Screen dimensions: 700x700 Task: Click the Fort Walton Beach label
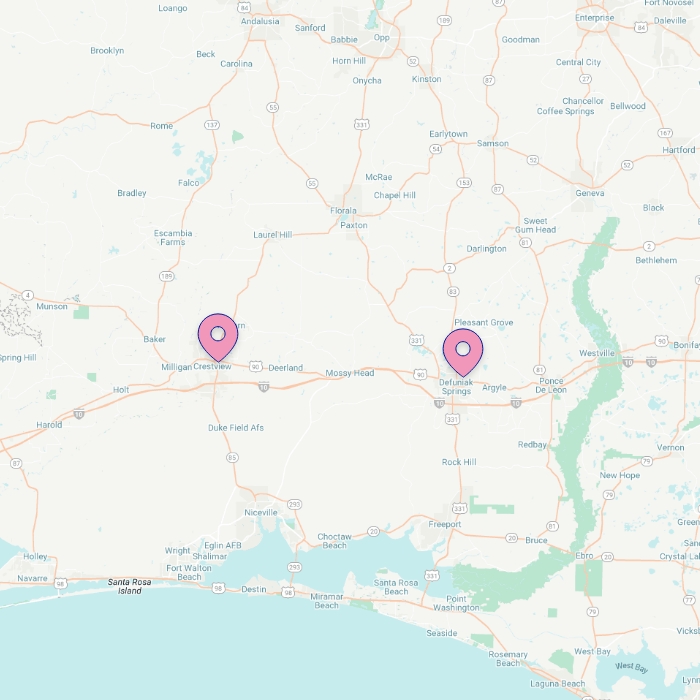point(189,572)
